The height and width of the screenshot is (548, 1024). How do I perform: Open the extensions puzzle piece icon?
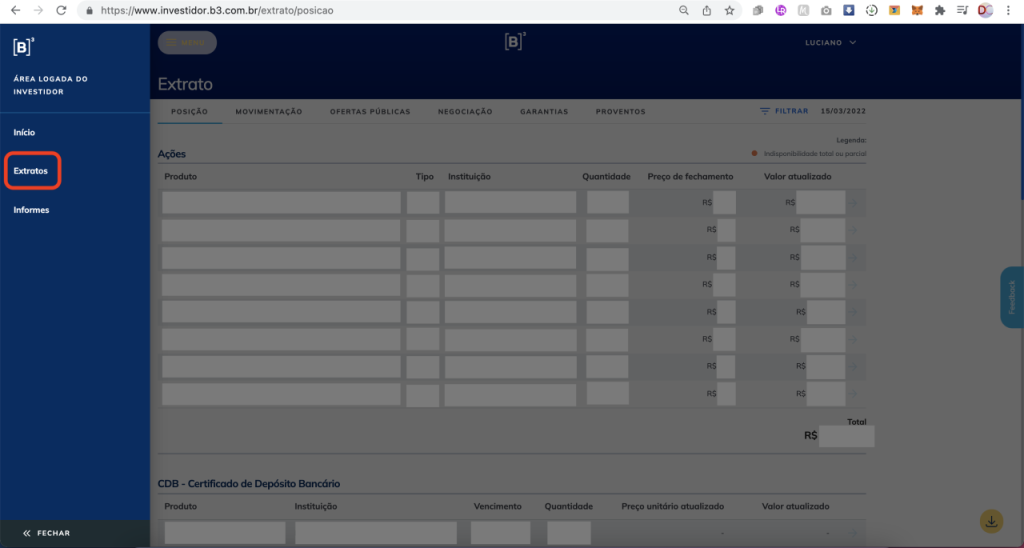pyautogui.click(x=940, y=10)
